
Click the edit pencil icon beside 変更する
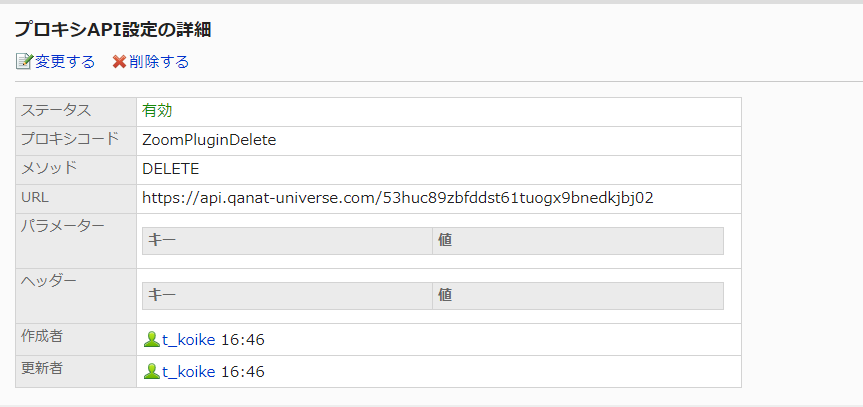point(24,62)
